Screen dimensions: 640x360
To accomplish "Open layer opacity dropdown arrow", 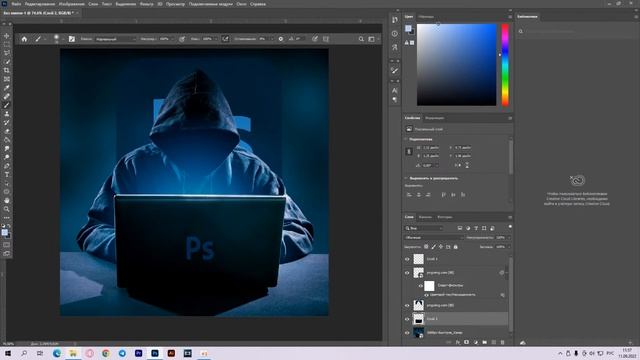I will point(509,238).
